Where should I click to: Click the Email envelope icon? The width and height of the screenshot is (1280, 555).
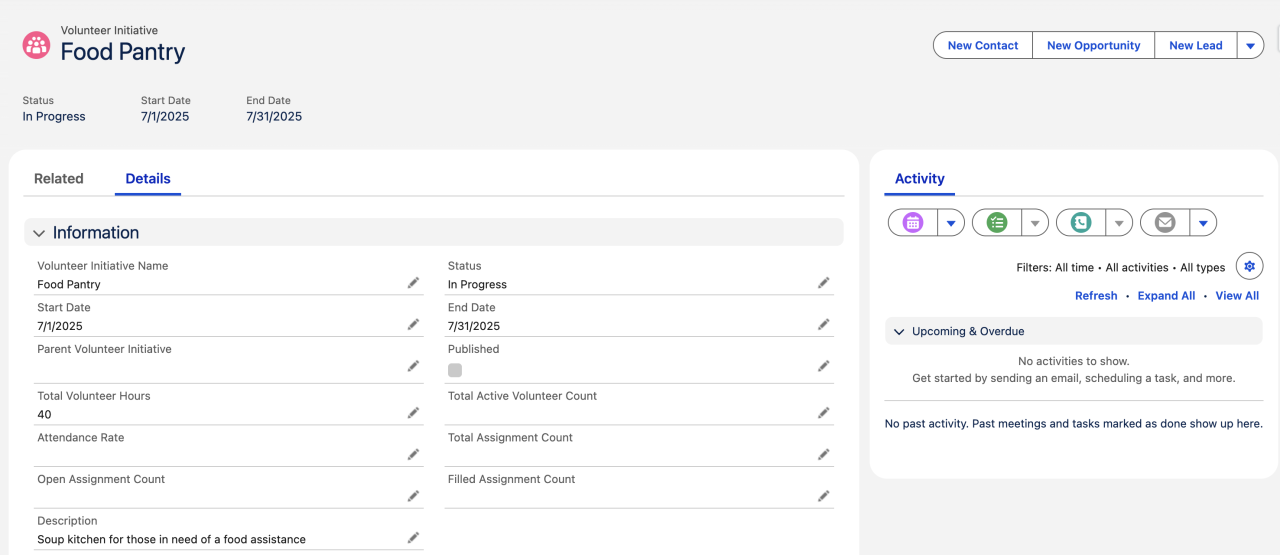click(1165, 223)
